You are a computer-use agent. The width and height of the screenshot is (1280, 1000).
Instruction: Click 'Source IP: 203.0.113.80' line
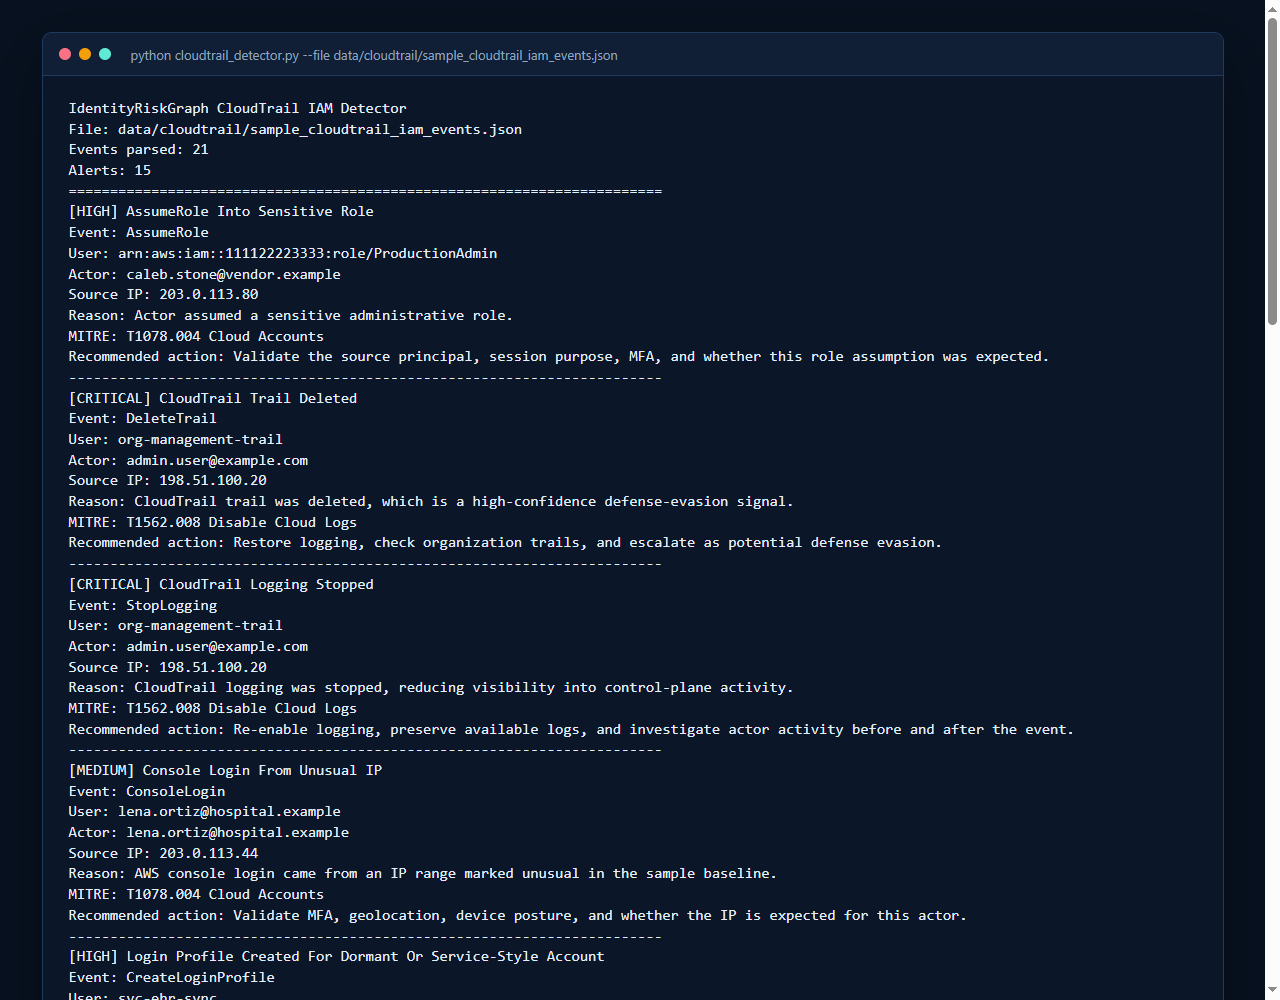[164, 294]
